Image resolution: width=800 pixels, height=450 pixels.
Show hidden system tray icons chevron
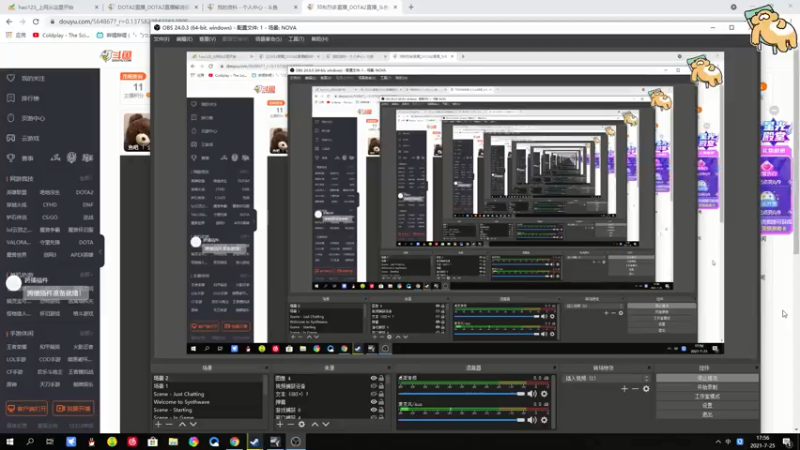718,442
